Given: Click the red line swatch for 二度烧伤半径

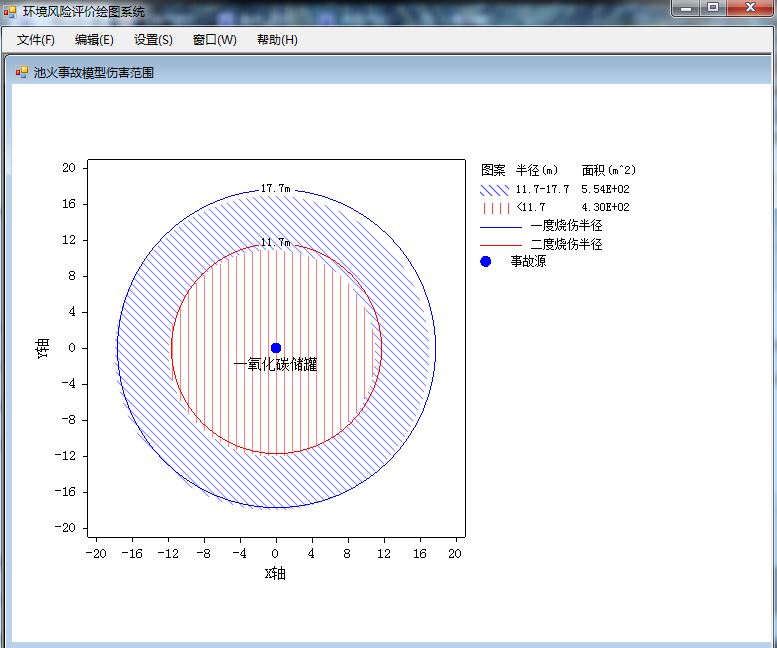Looking at the screenshot, I should click(500, 245).
